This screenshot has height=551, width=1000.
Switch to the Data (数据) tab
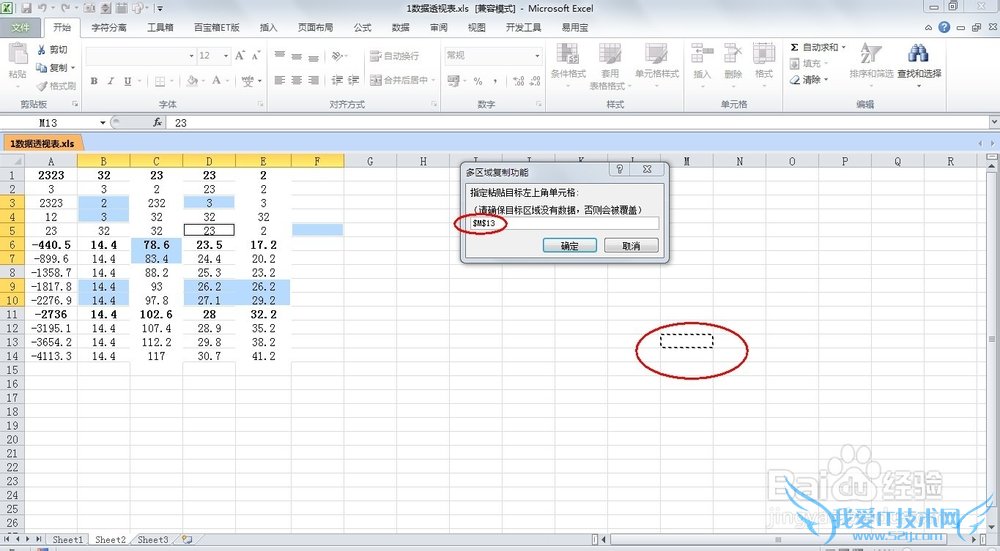point(401,27)
